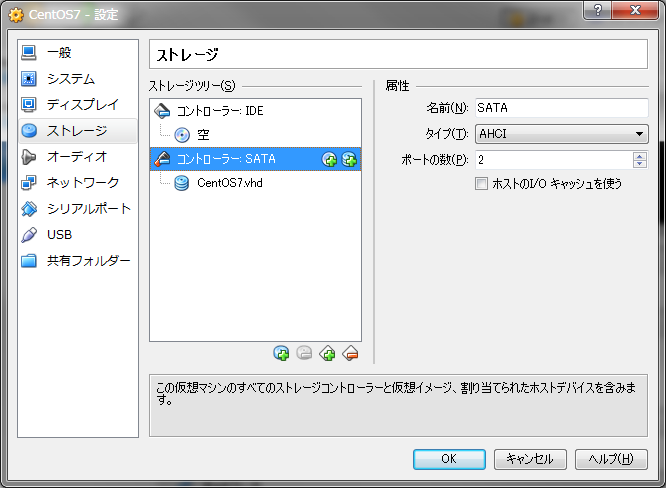
Task: Click the monitor icon next to 一般
Action: point(29,53)
